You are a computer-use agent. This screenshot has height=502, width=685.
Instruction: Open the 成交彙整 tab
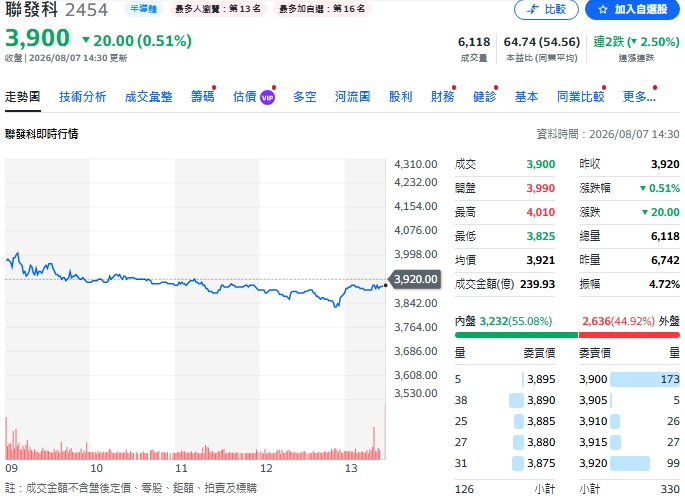149,97
